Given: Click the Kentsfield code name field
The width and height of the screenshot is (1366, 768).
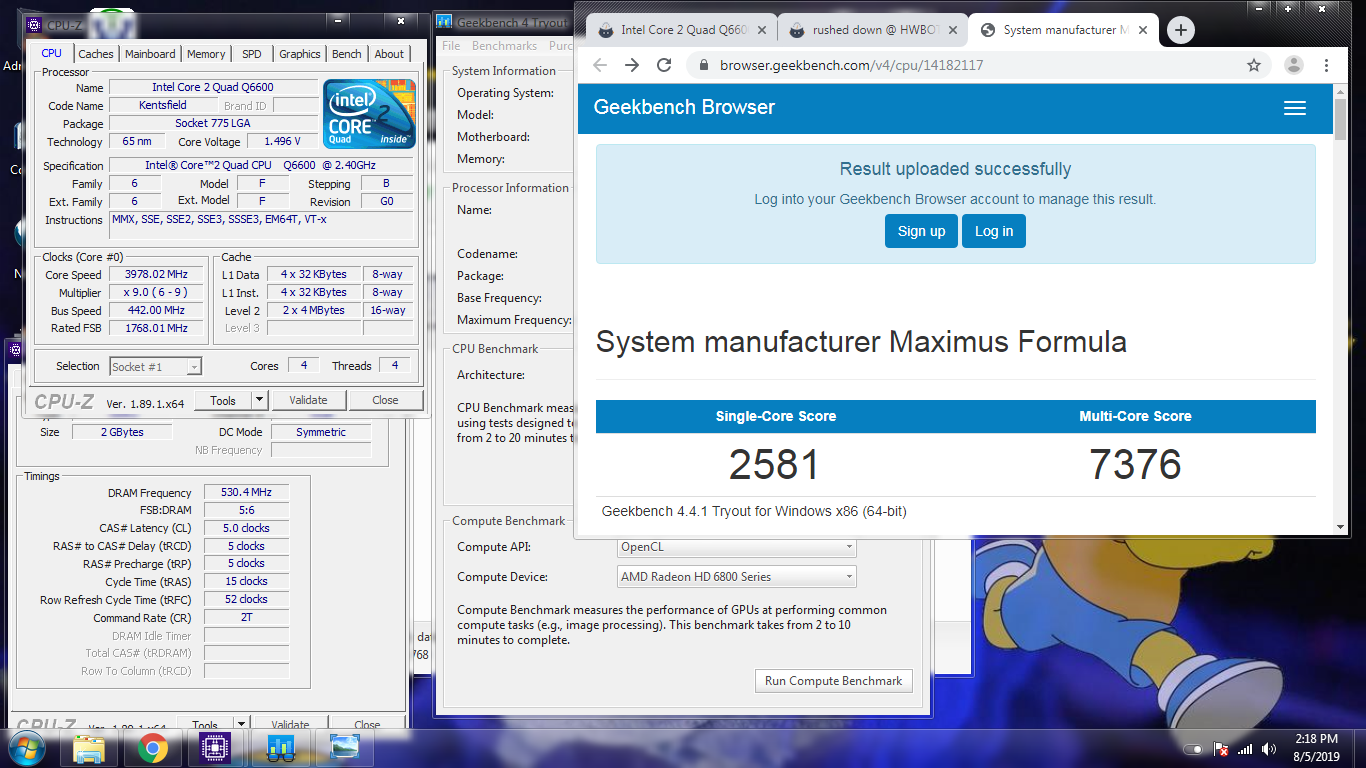Looking at the screenshot, I should point(162,106).
